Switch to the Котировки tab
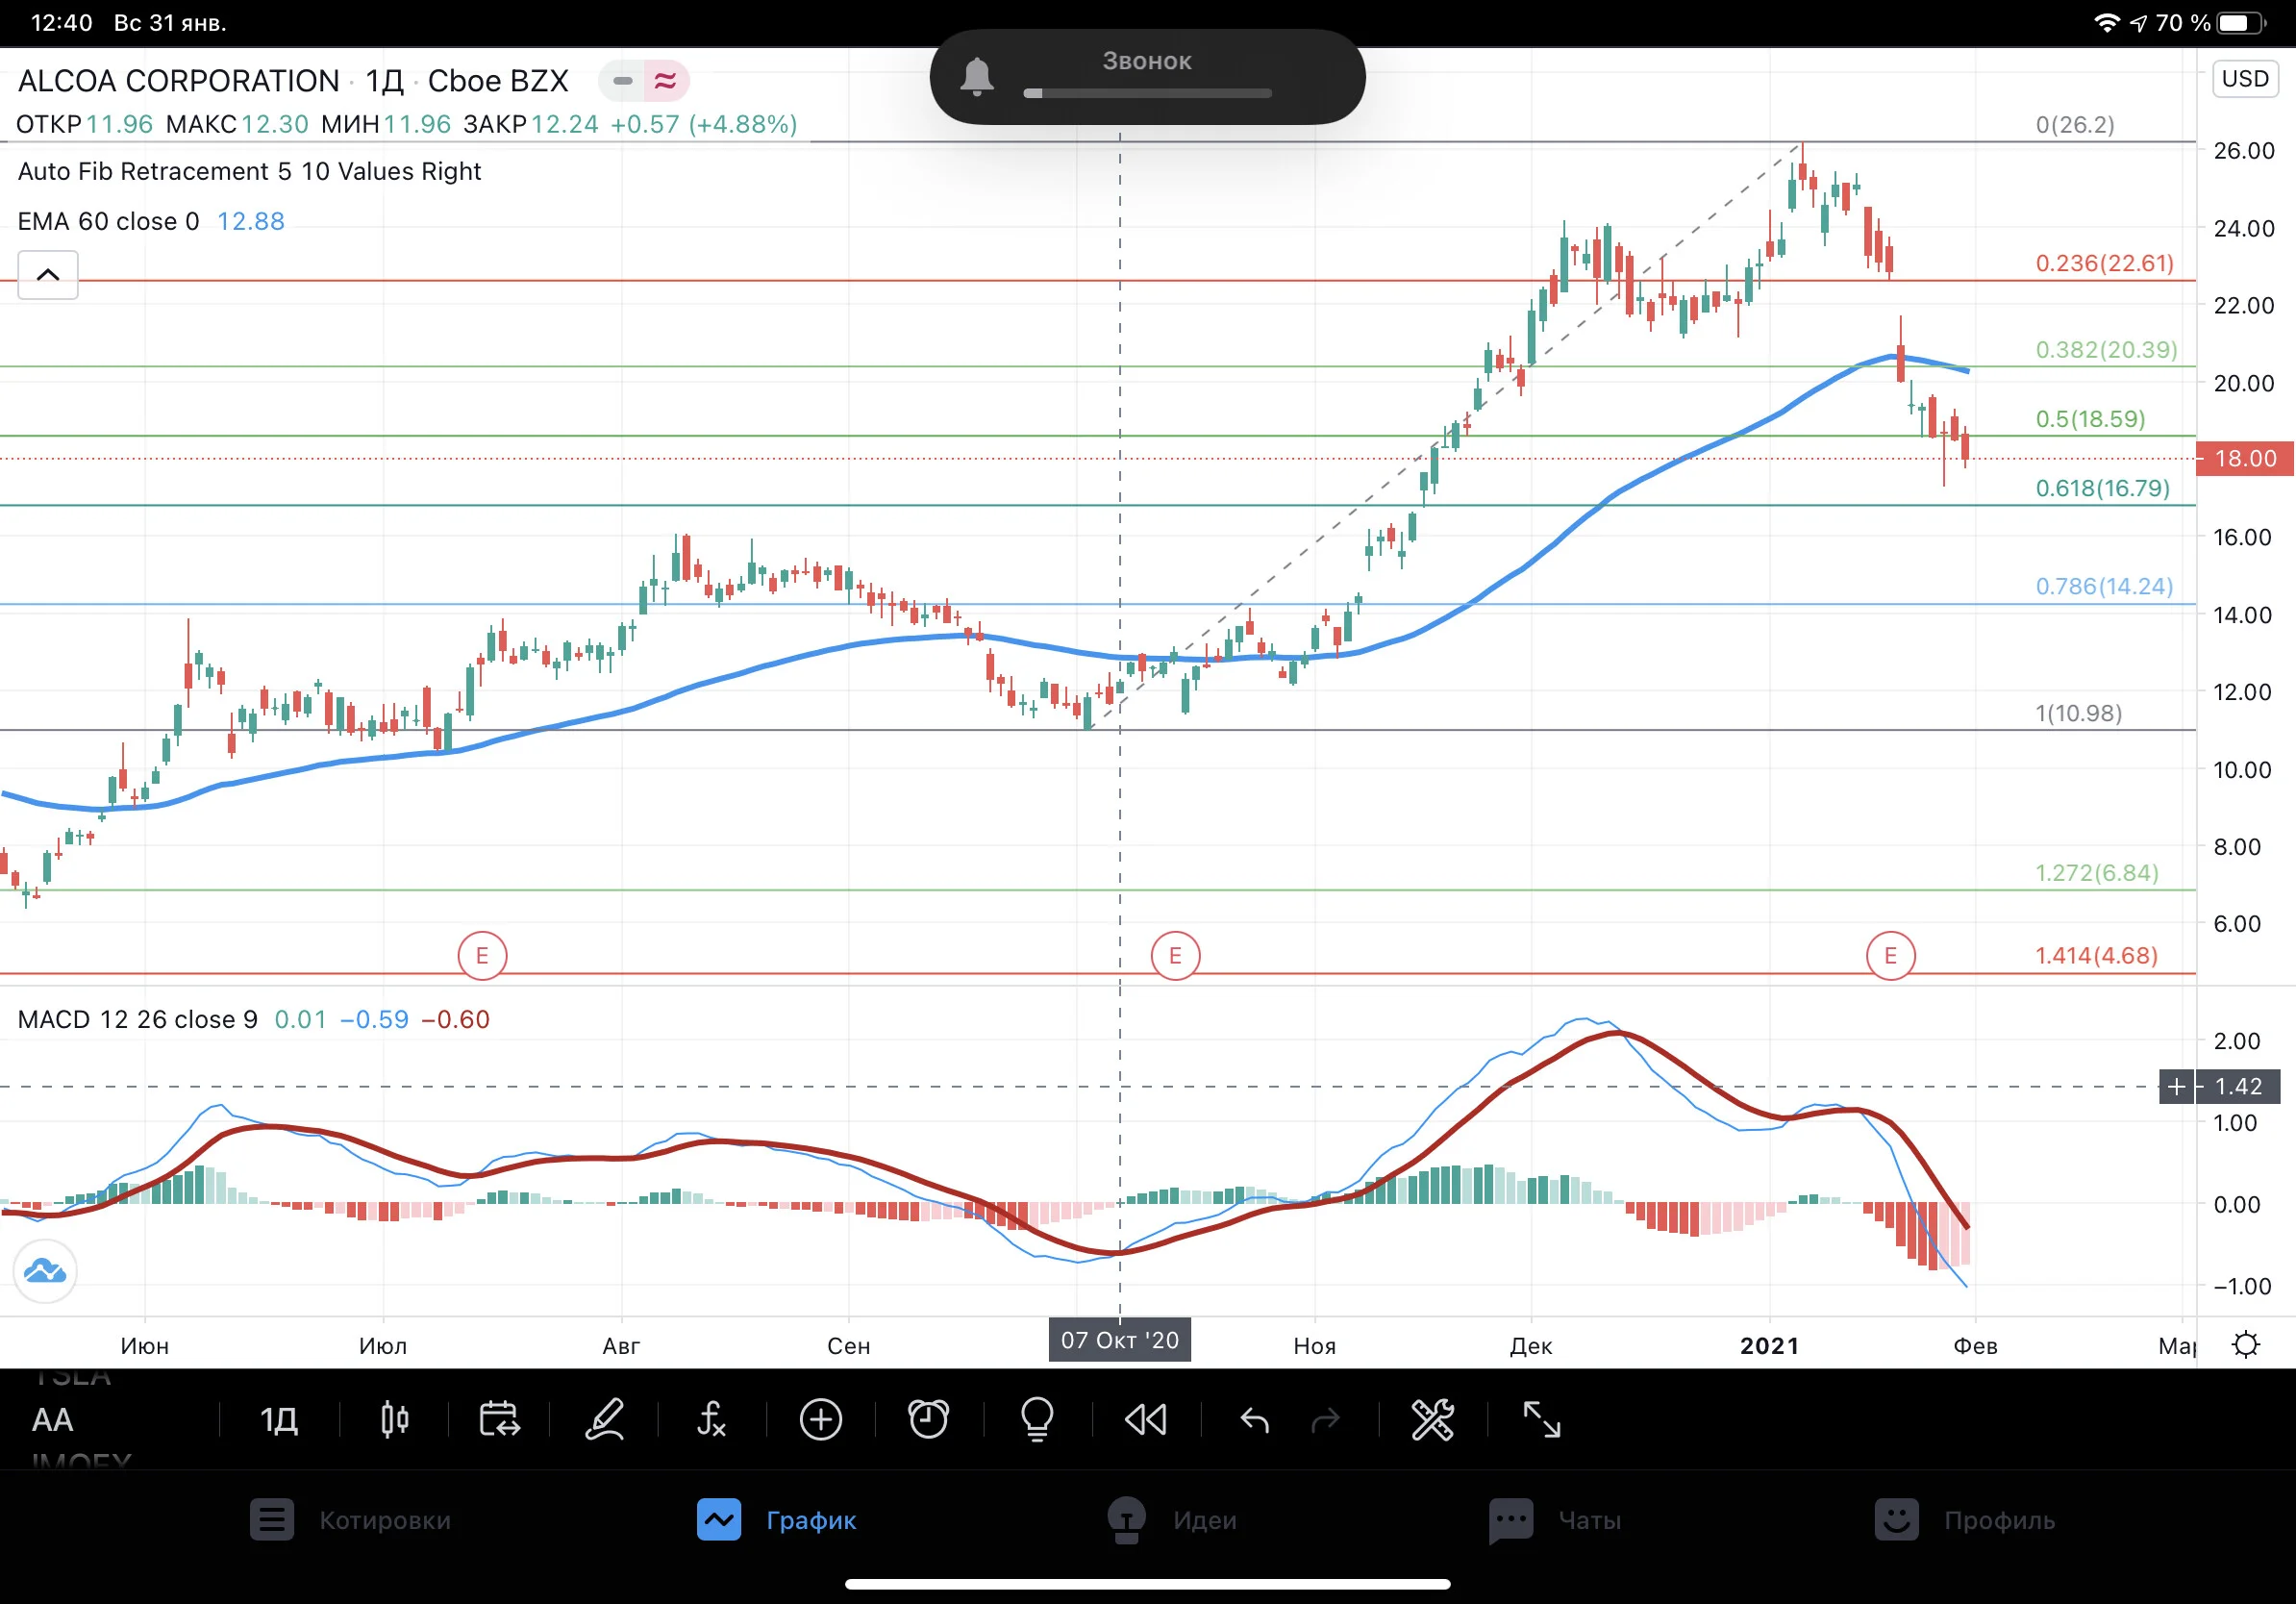Viewport: 2296px width, 1604px height. pyautogui.click(x=351, y=1520)
